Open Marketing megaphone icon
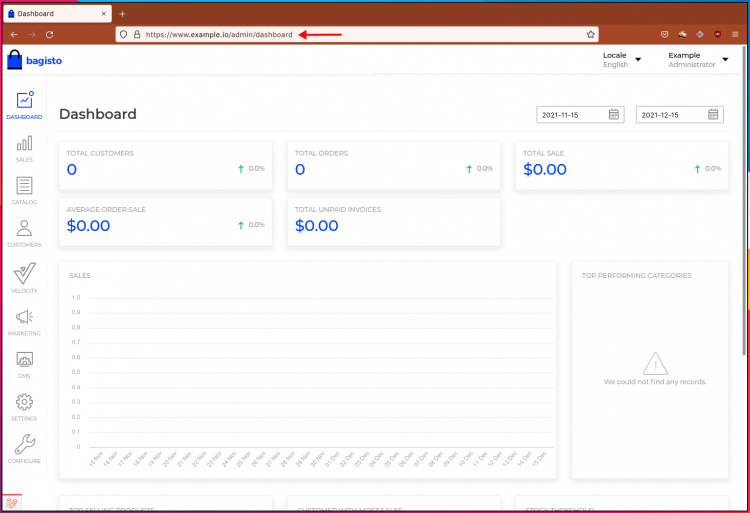The height and width of the screenshot is (513, 750). tap(24, 318)
